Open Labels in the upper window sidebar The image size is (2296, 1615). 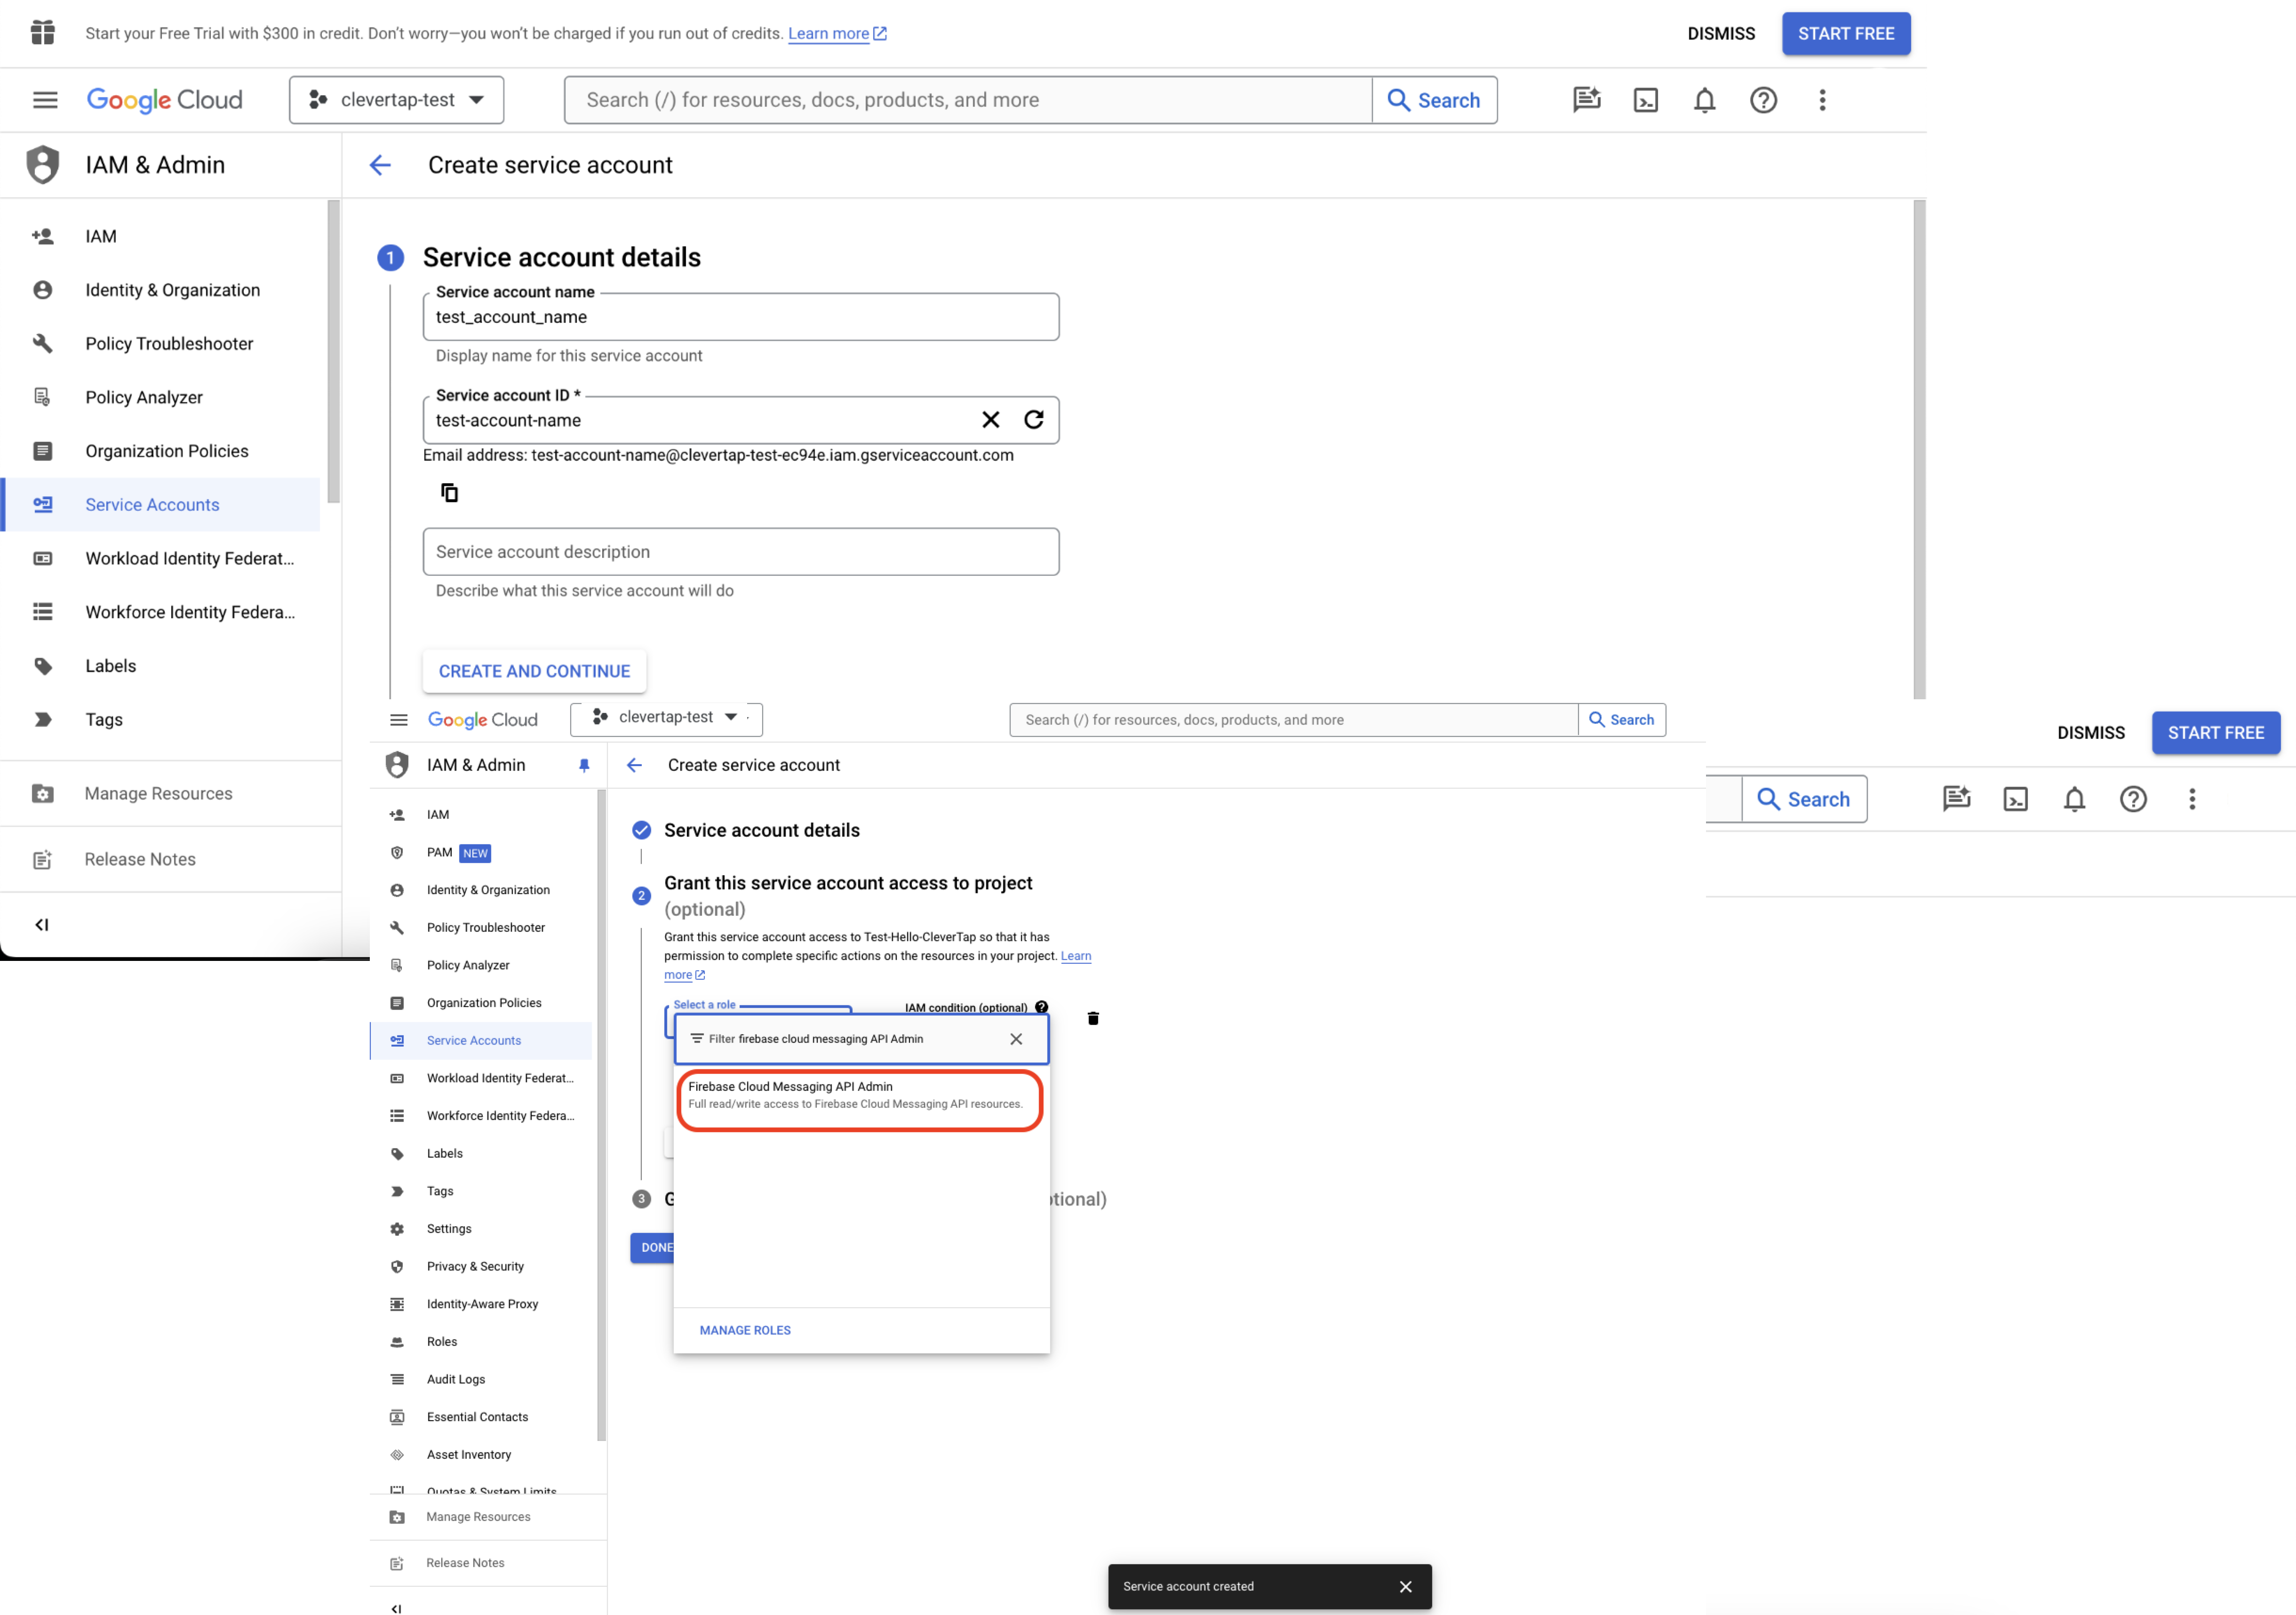[160, 666]
